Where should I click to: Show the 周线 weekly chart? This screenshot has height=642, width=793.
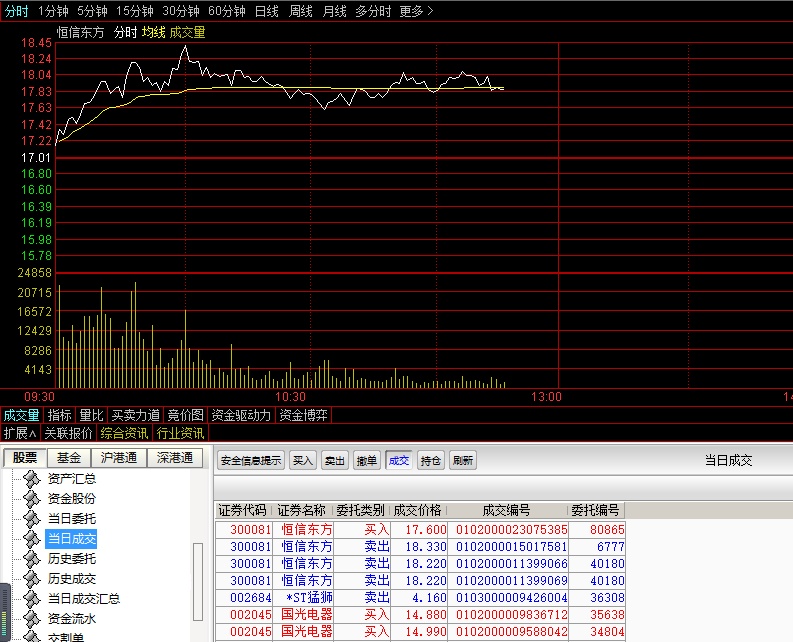(x=300, y=11)
